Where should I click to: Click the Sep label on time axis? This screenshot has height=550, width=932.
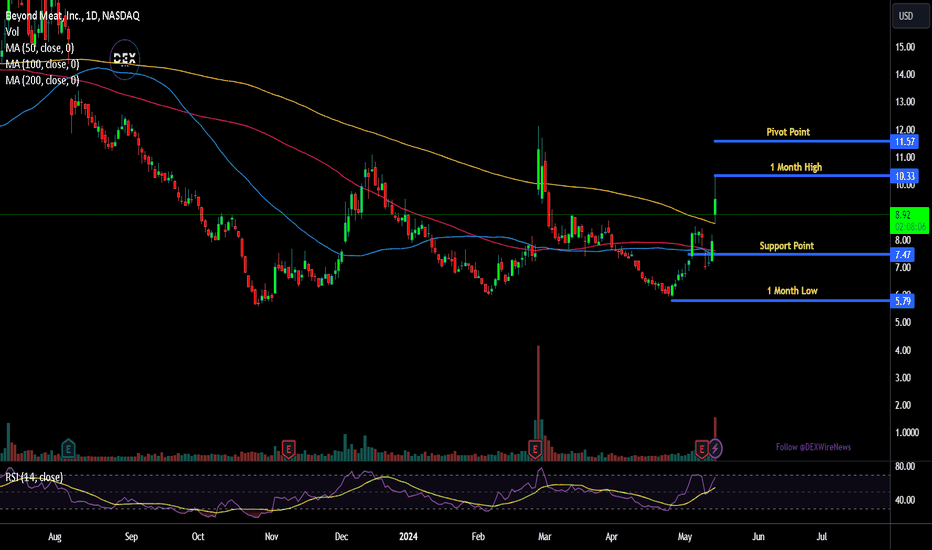(131, 536)
